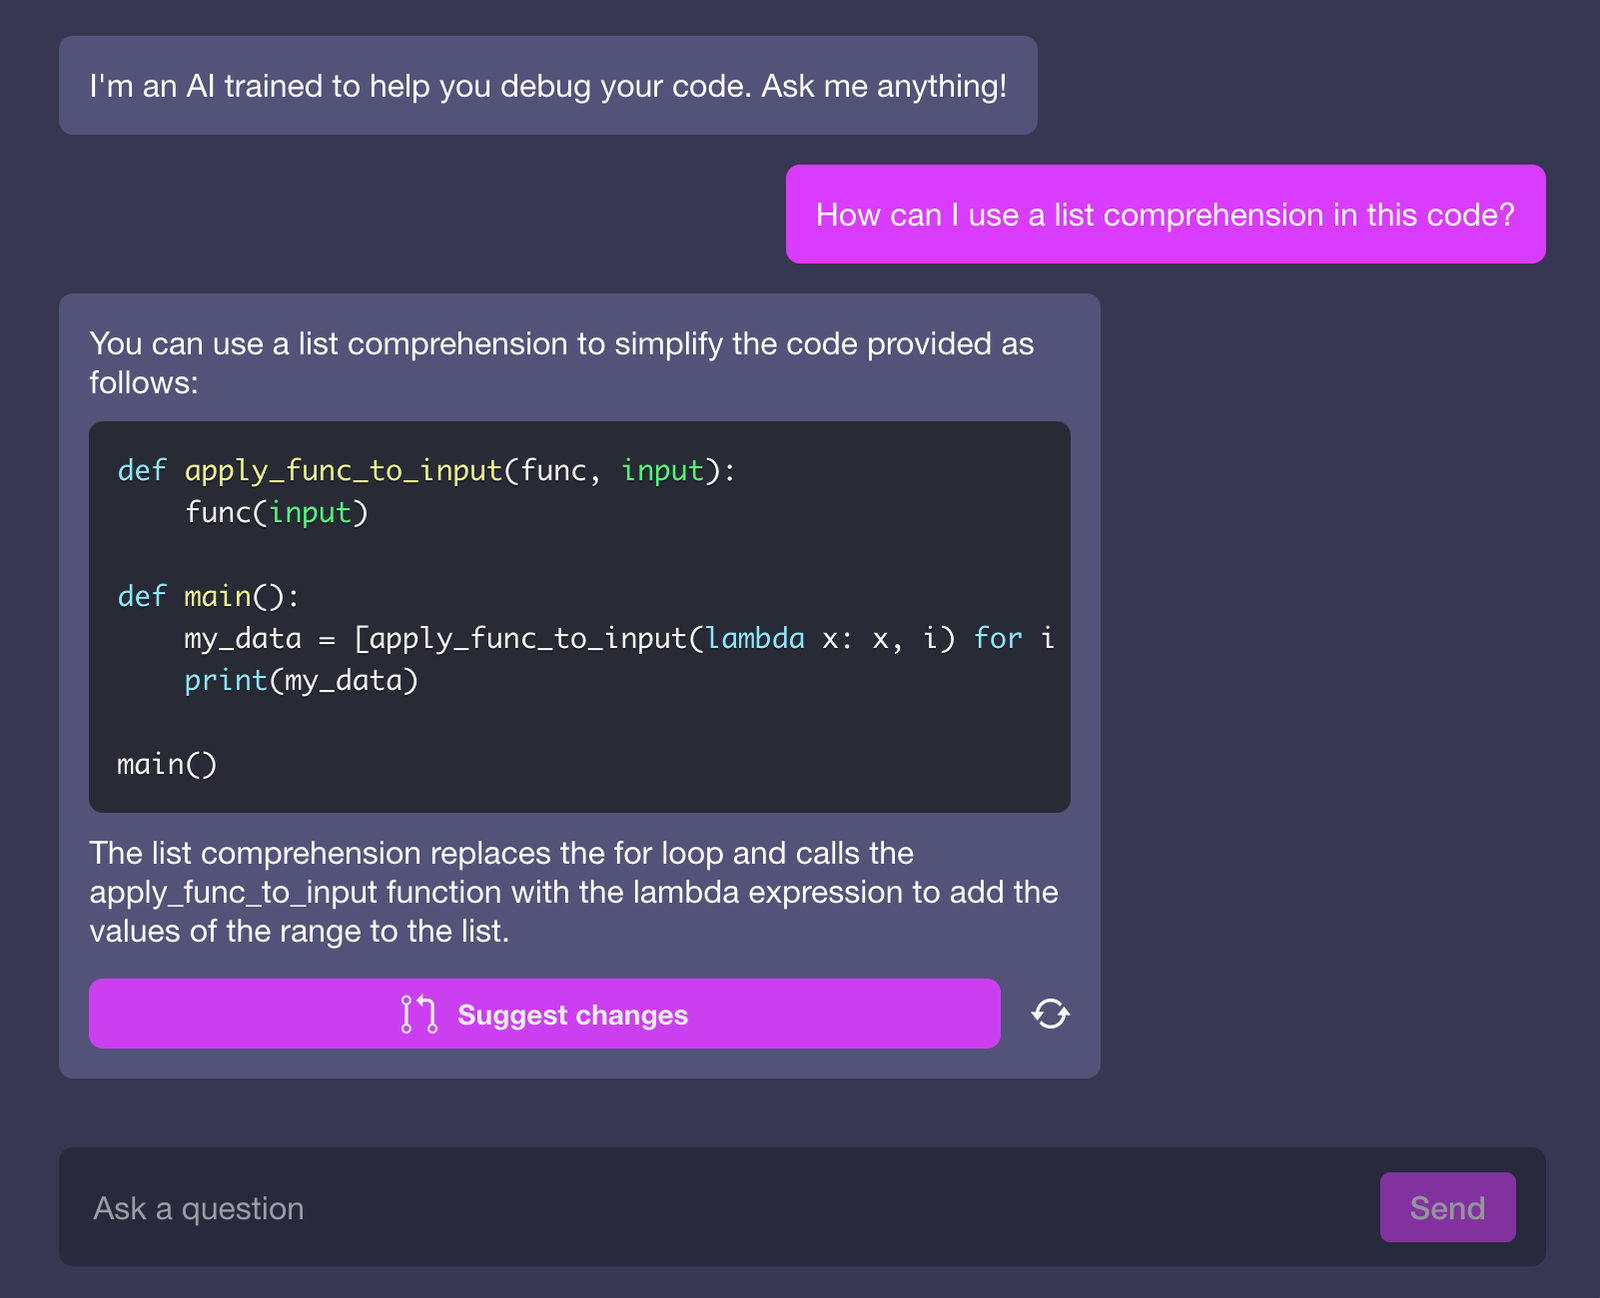Click the def main(): code line
The width and height of the screenshot is (1600, 1298).
point(208,597)
